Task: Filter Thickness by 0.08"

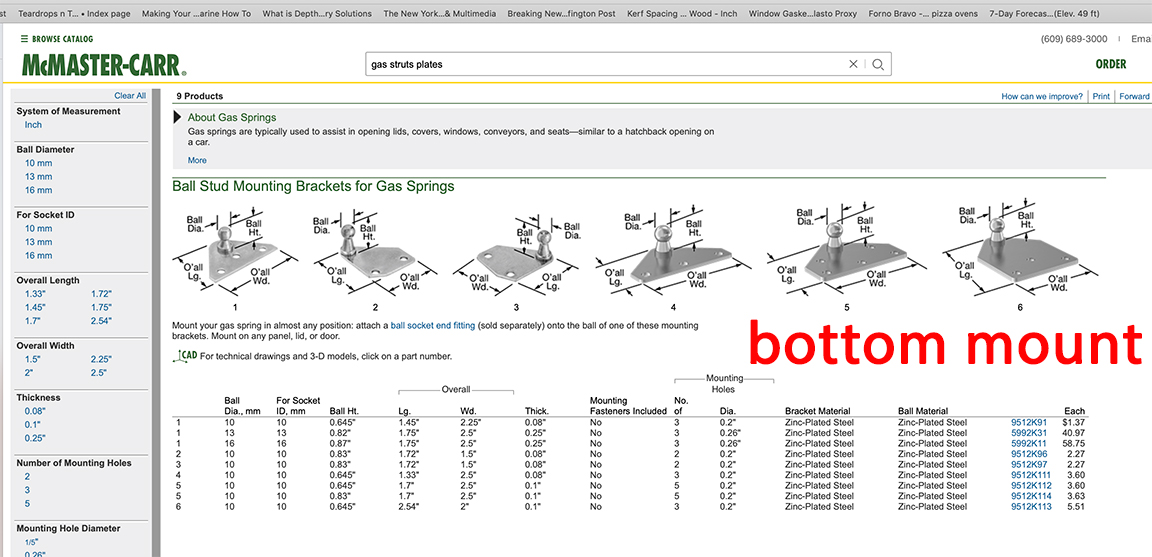Action: coord(35,411)
